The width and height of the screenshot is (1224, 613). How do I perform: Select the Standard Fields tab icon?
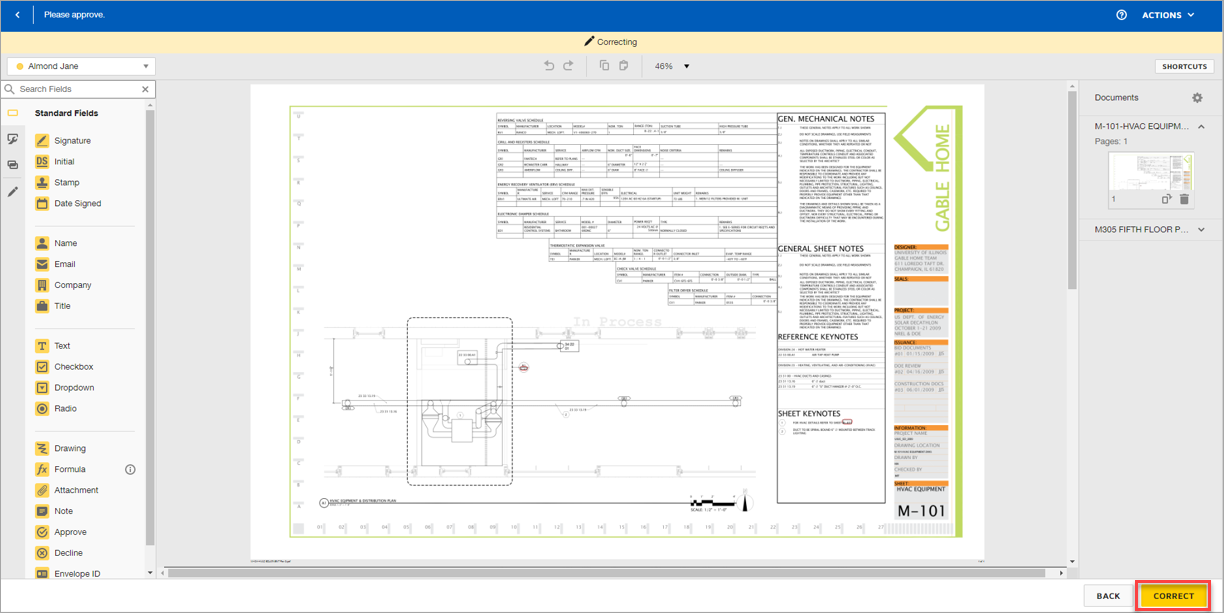coord(13,114)
